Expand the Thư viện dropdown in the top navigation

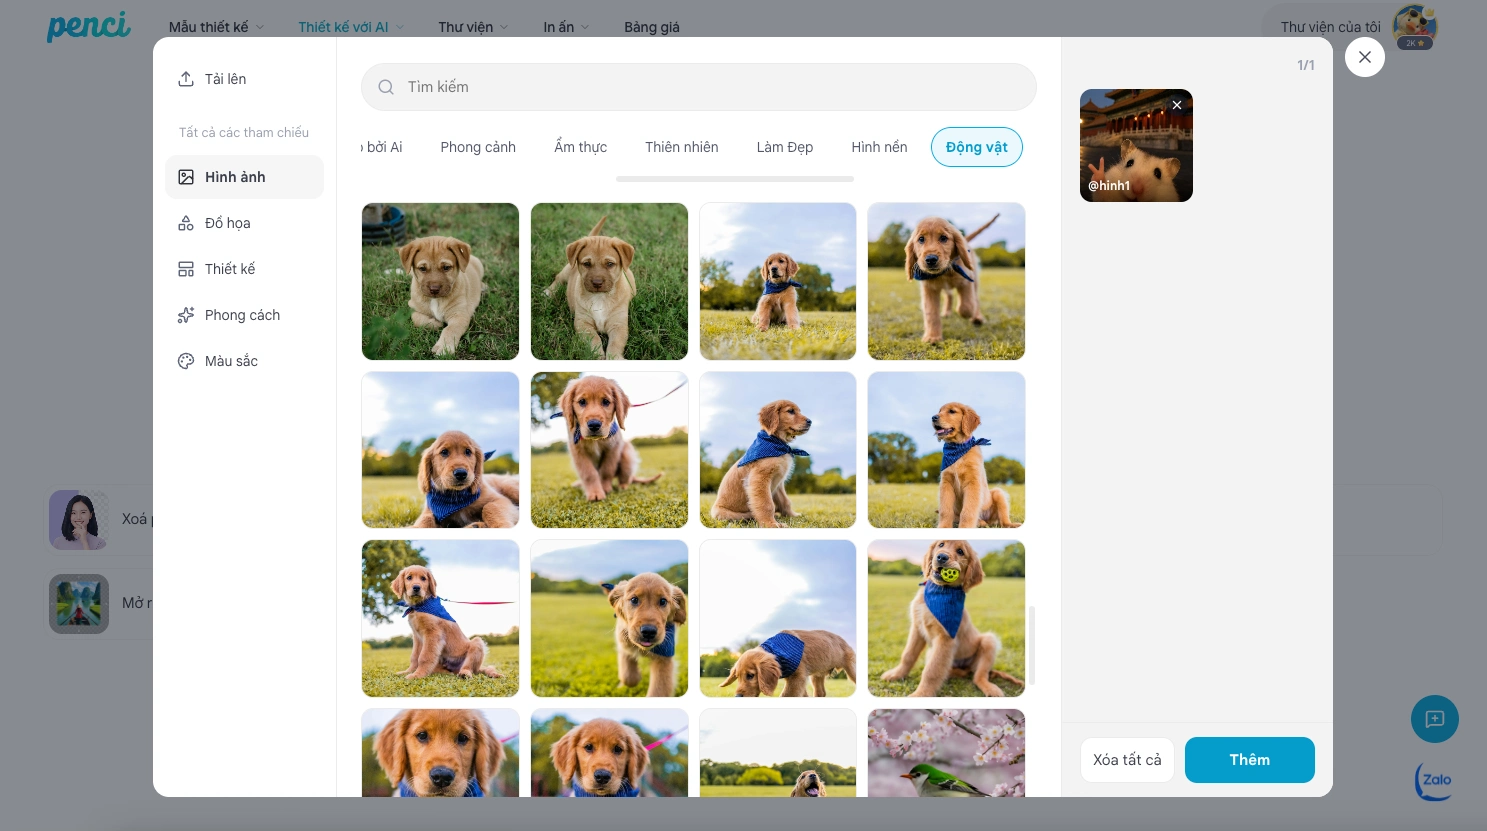coord(473,27)
